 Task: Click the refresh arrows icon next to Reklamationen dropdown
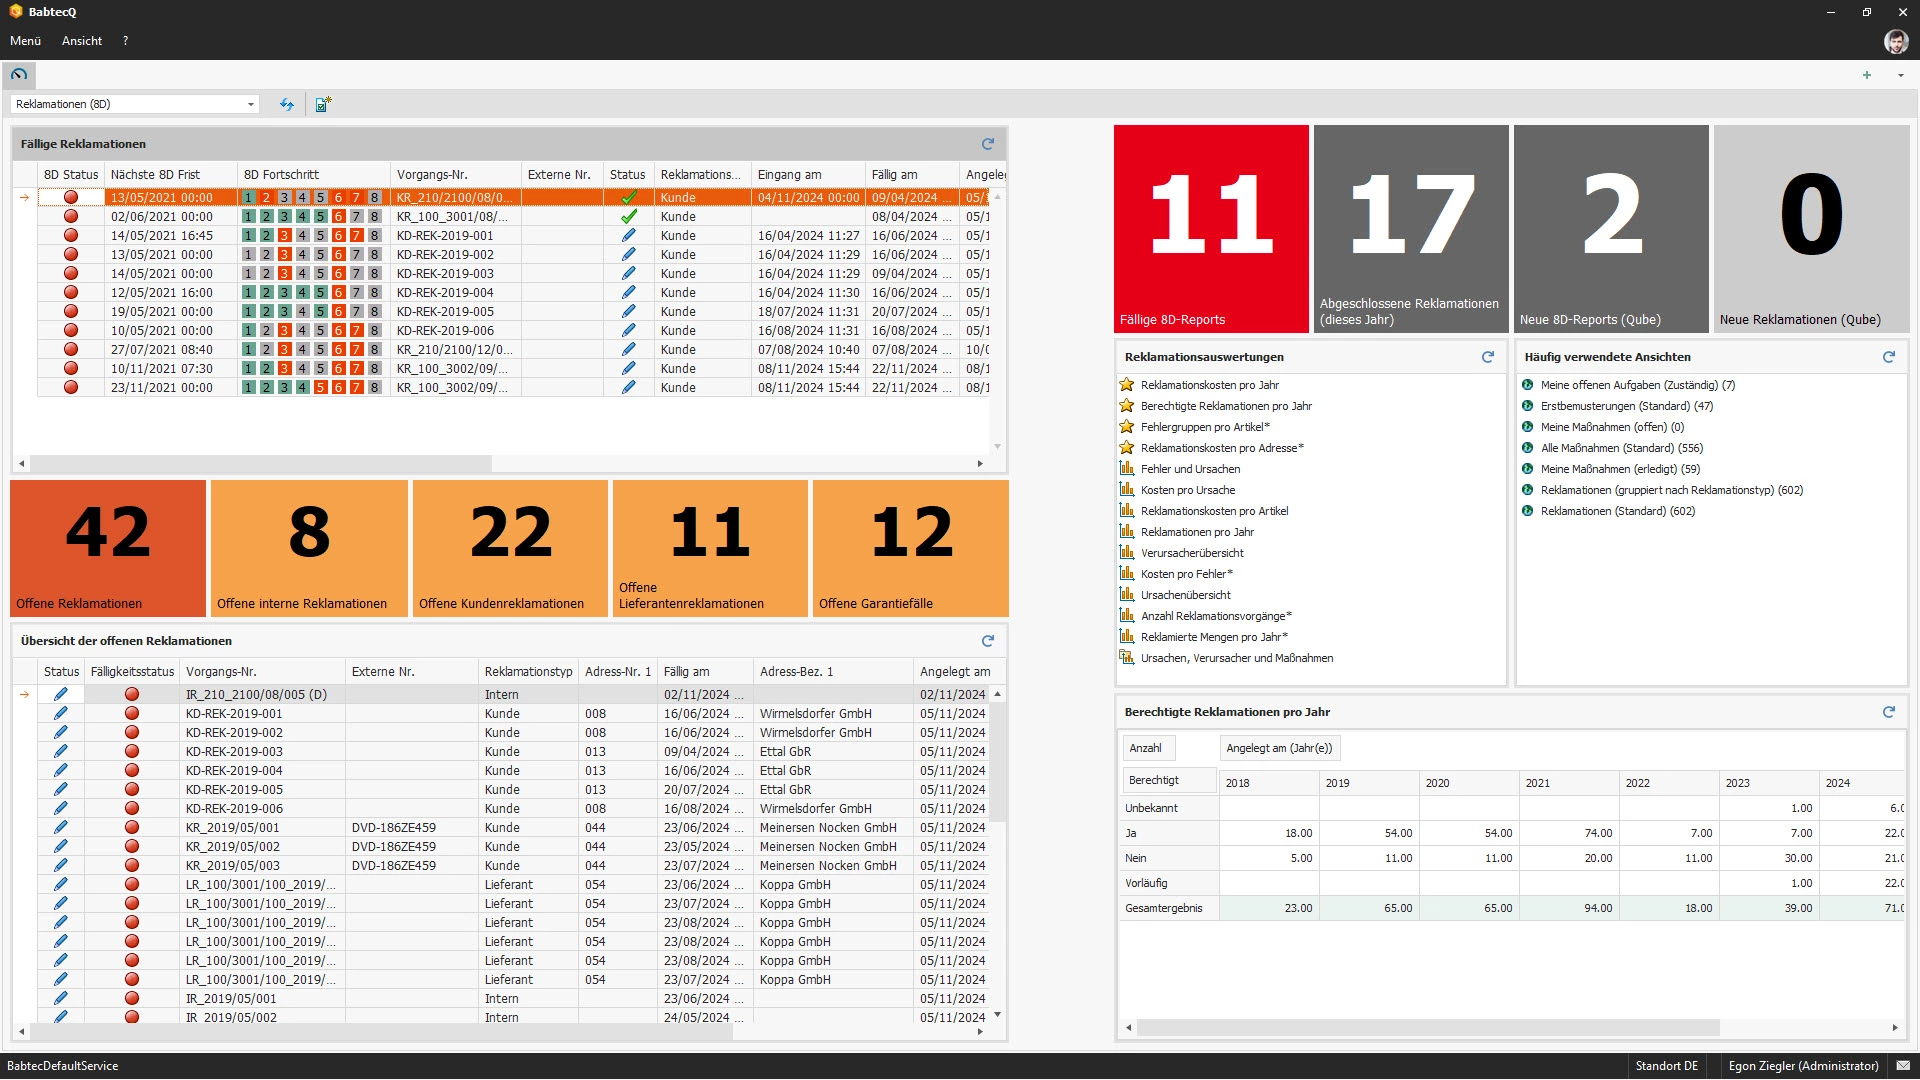coord(287,104)
